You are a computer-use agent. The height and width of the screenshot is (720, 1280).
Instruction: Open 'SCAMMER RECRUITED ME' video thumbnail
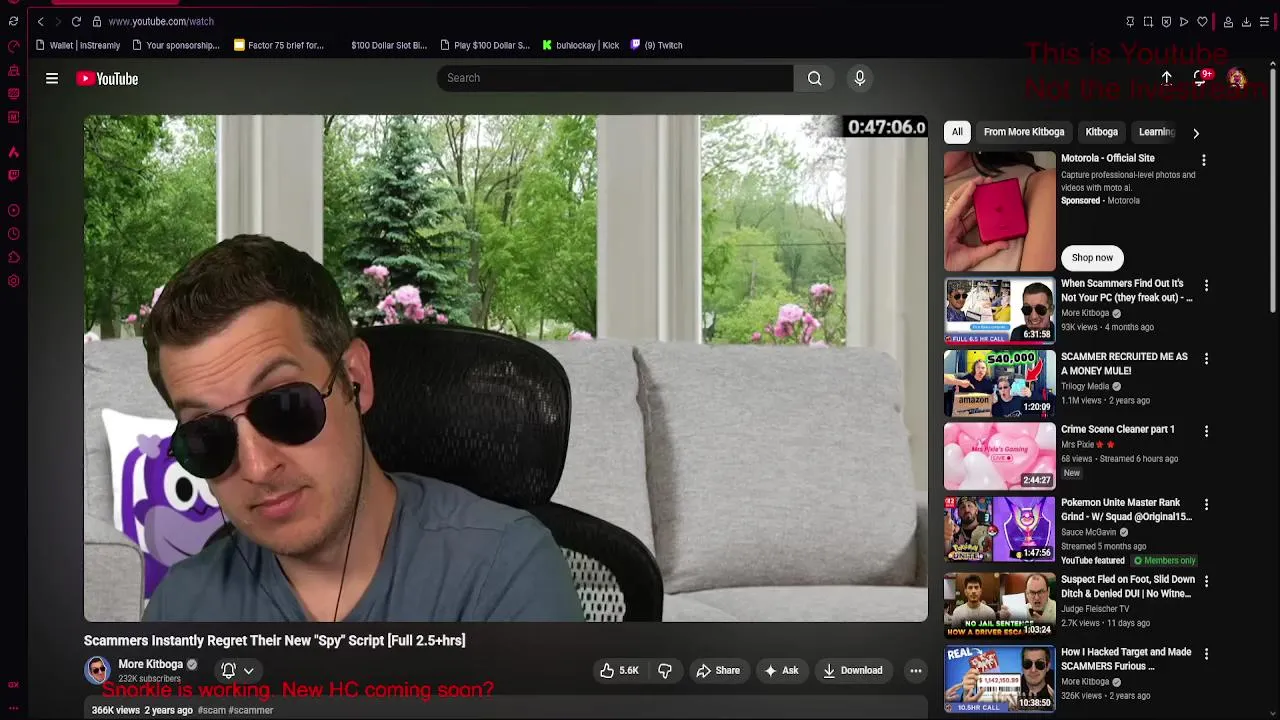[x=999, y=383]
